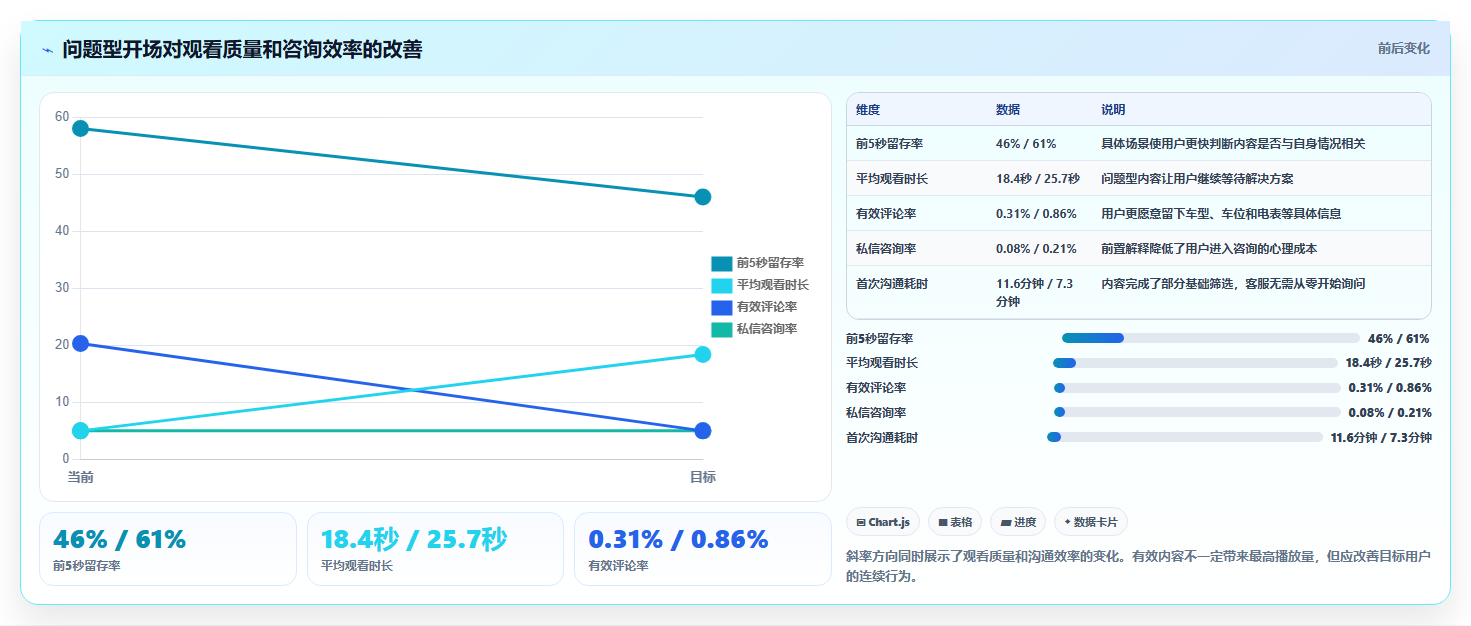
Task: Click the panel title 问题型开场对观看质量和咨询效率的改善
Action: [242, 49]
